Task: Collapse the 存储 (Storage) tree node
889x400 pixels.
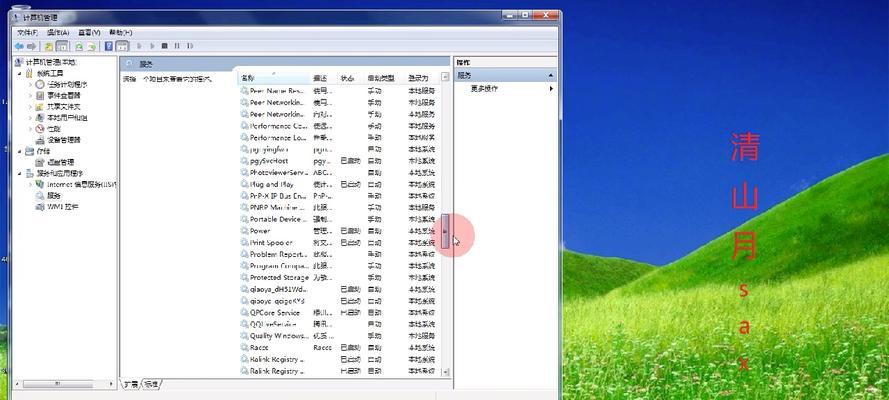Action: click(21, 151)
